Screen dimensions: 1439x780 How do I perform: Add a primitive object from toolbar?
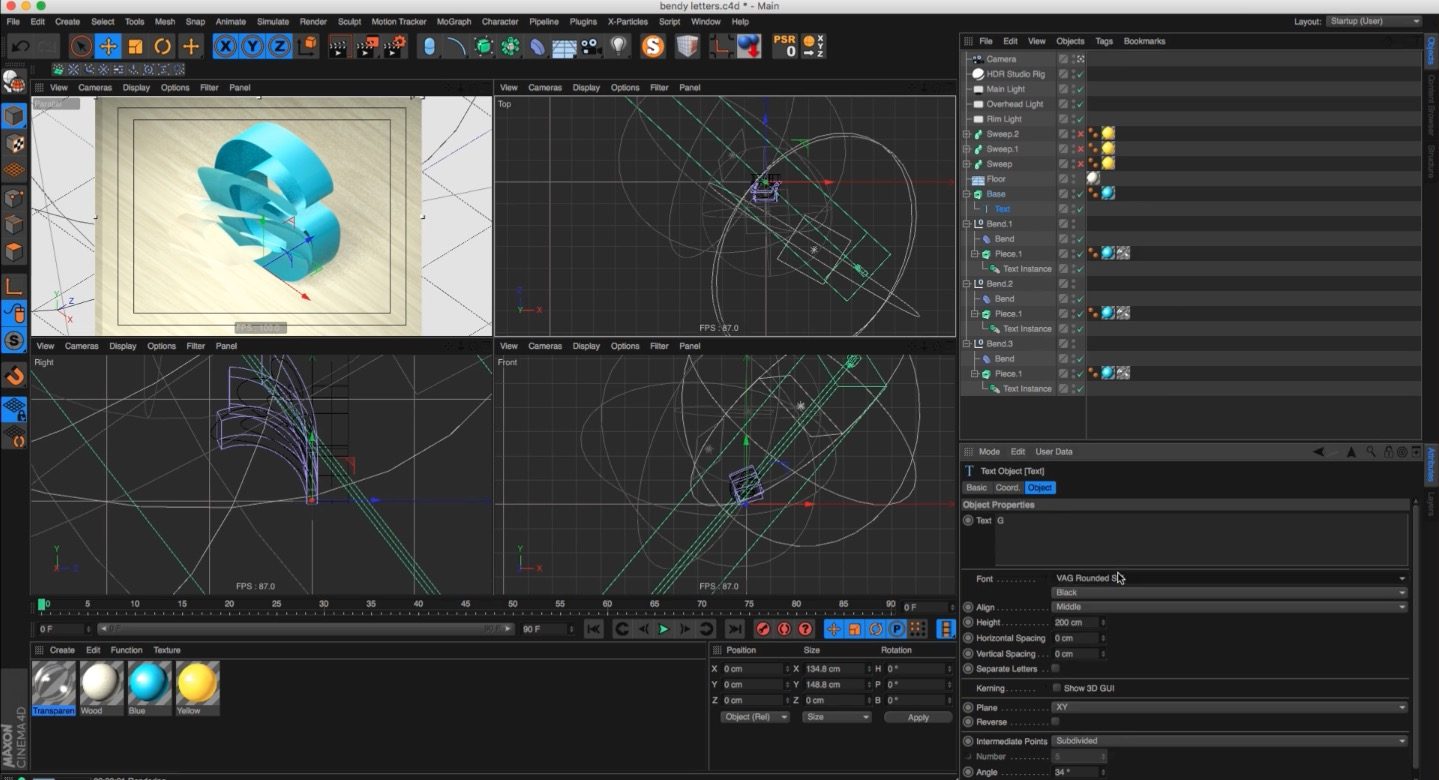429,46
